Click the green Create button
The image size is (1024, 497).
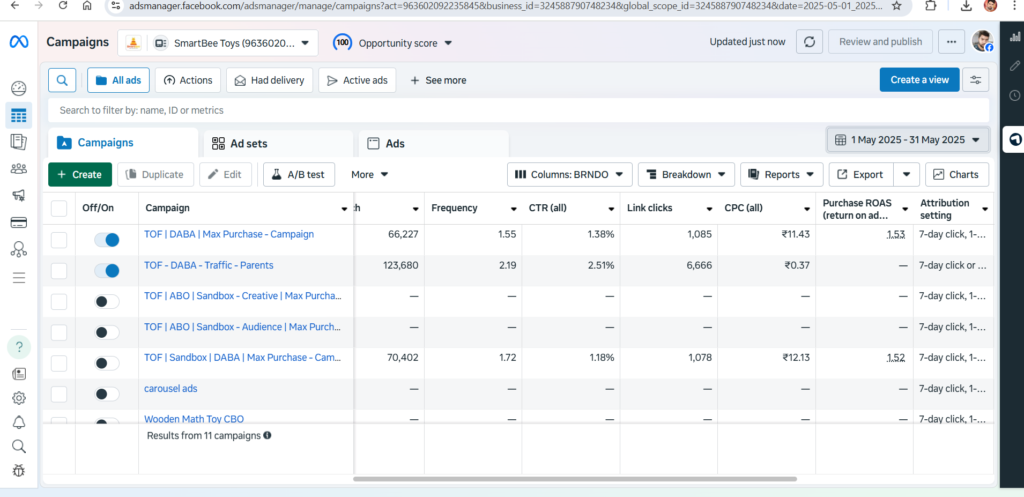coord(79,175)
